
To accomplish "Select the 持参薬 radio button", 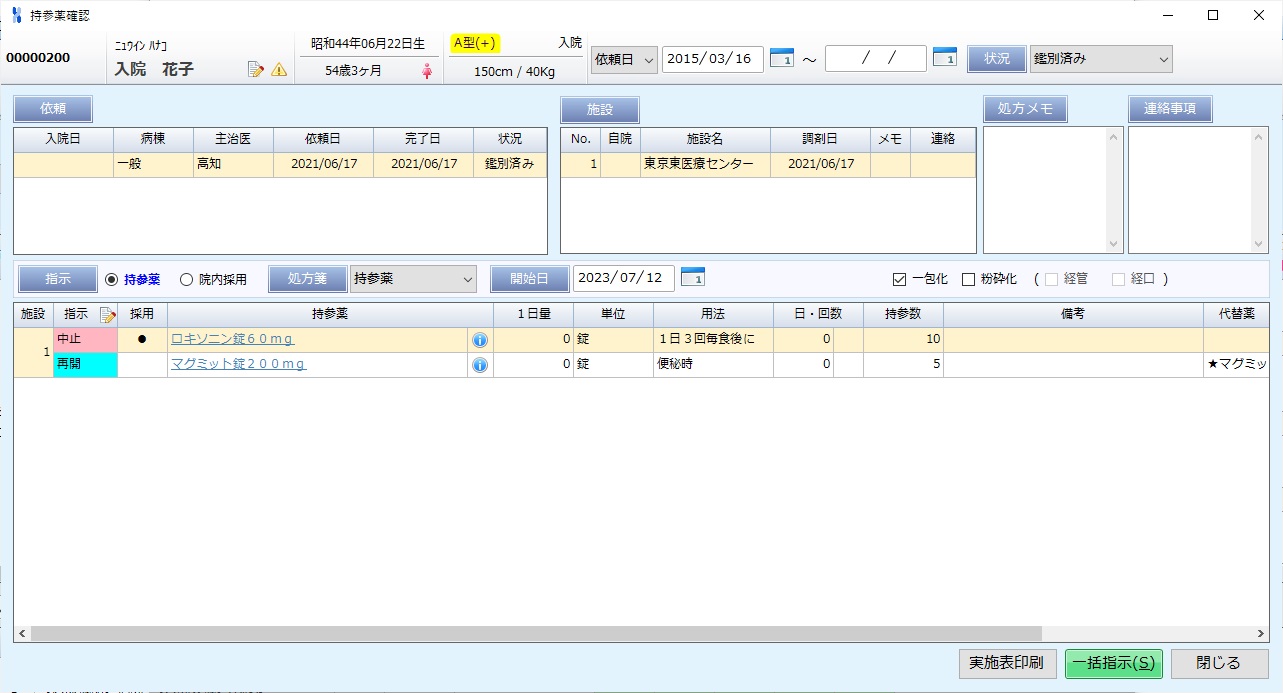I will [112, 279].
